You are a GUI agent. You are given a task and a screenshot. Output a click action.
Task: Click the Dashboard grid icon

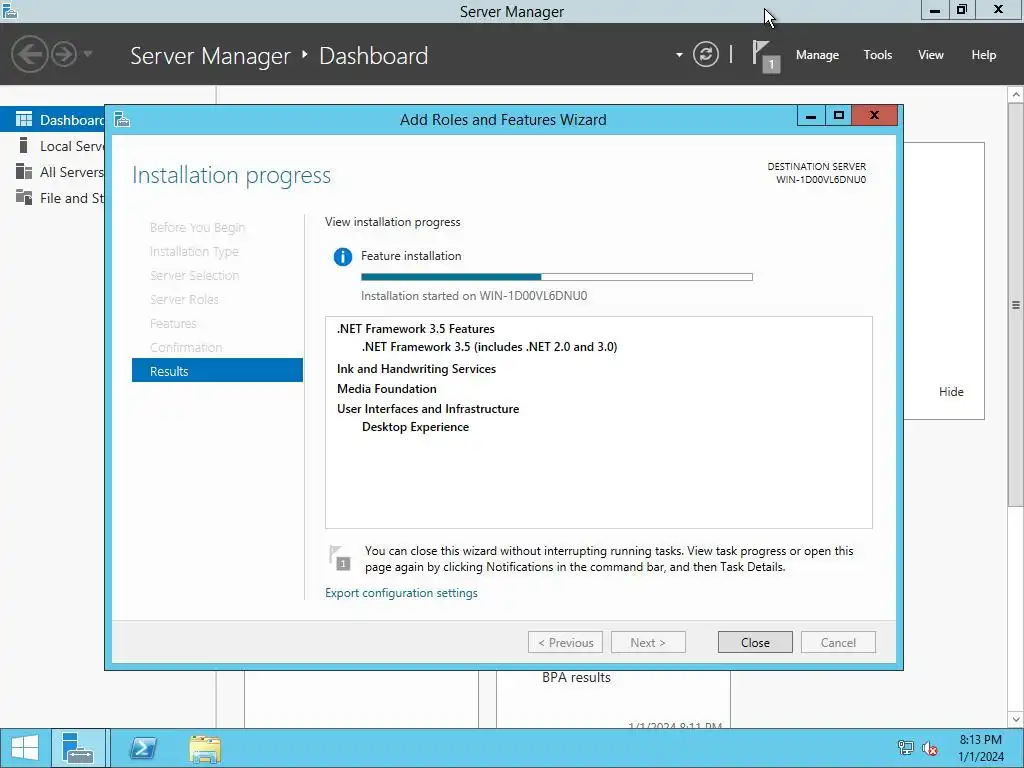pyautogui.click(x=24, y=119)
